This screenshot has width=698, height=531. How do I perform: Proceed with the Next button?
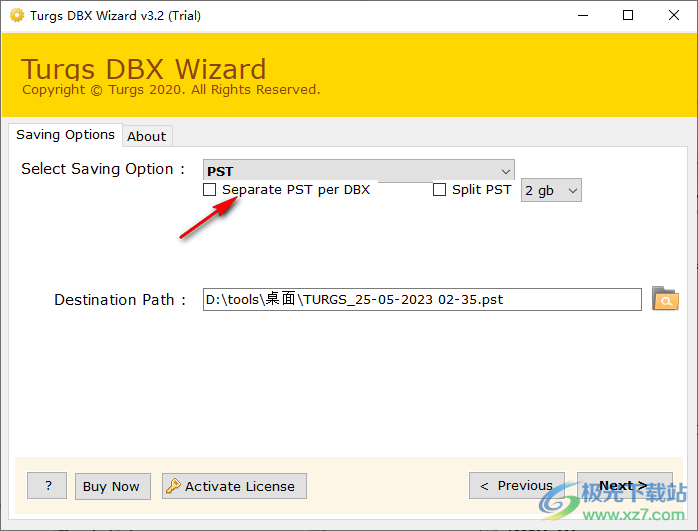625,485
